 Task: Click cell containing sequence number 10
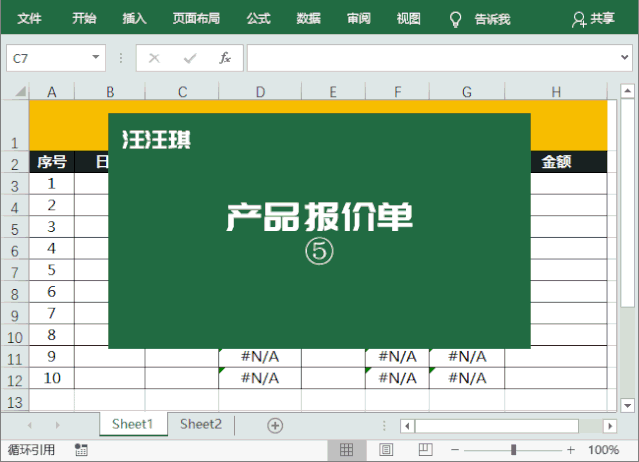tap(52, 378)
